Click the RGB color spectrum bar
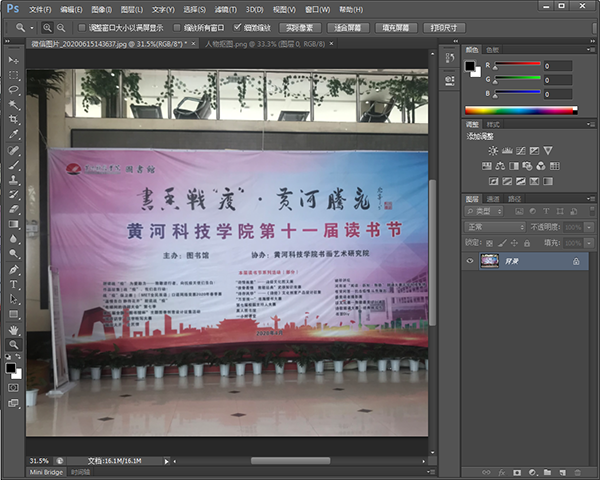This screenshot has height=480, width=600. click(x=521, y=110)
